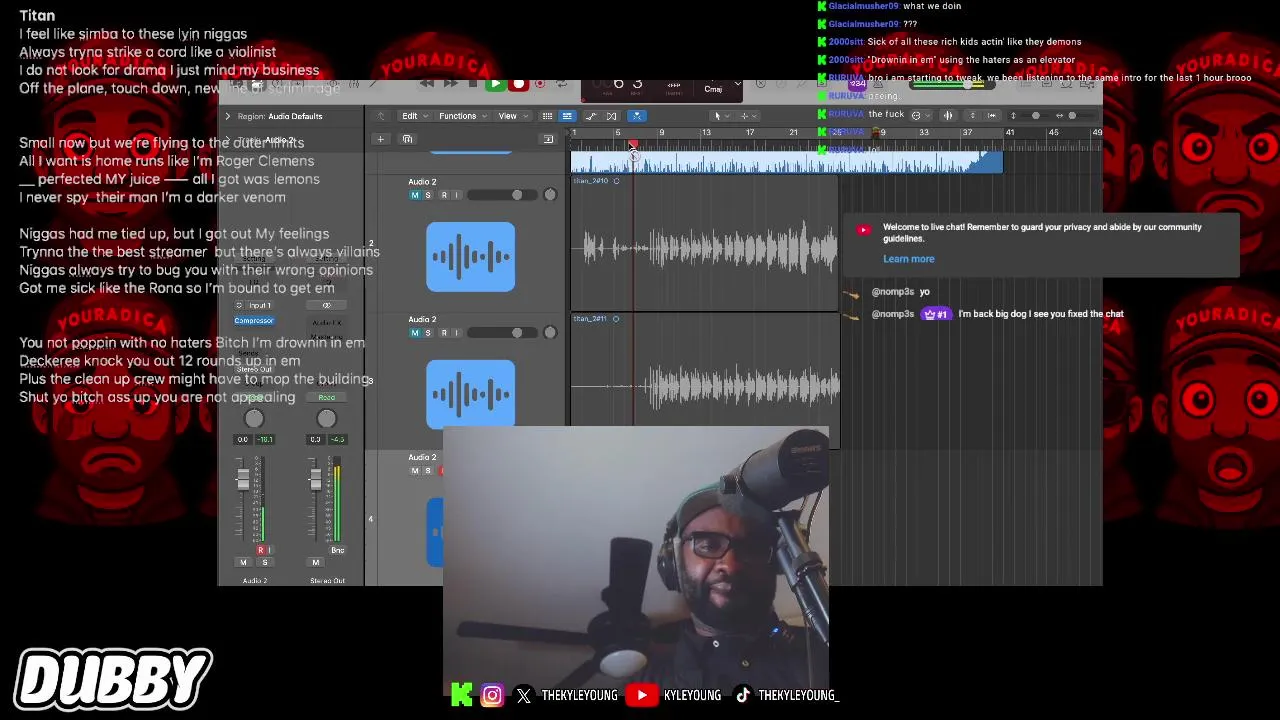Image resolution: width=1280 pixels, height=720 pixels.
Task: Click the Fast Forward transport button
Action: click(x=450, y=84)
